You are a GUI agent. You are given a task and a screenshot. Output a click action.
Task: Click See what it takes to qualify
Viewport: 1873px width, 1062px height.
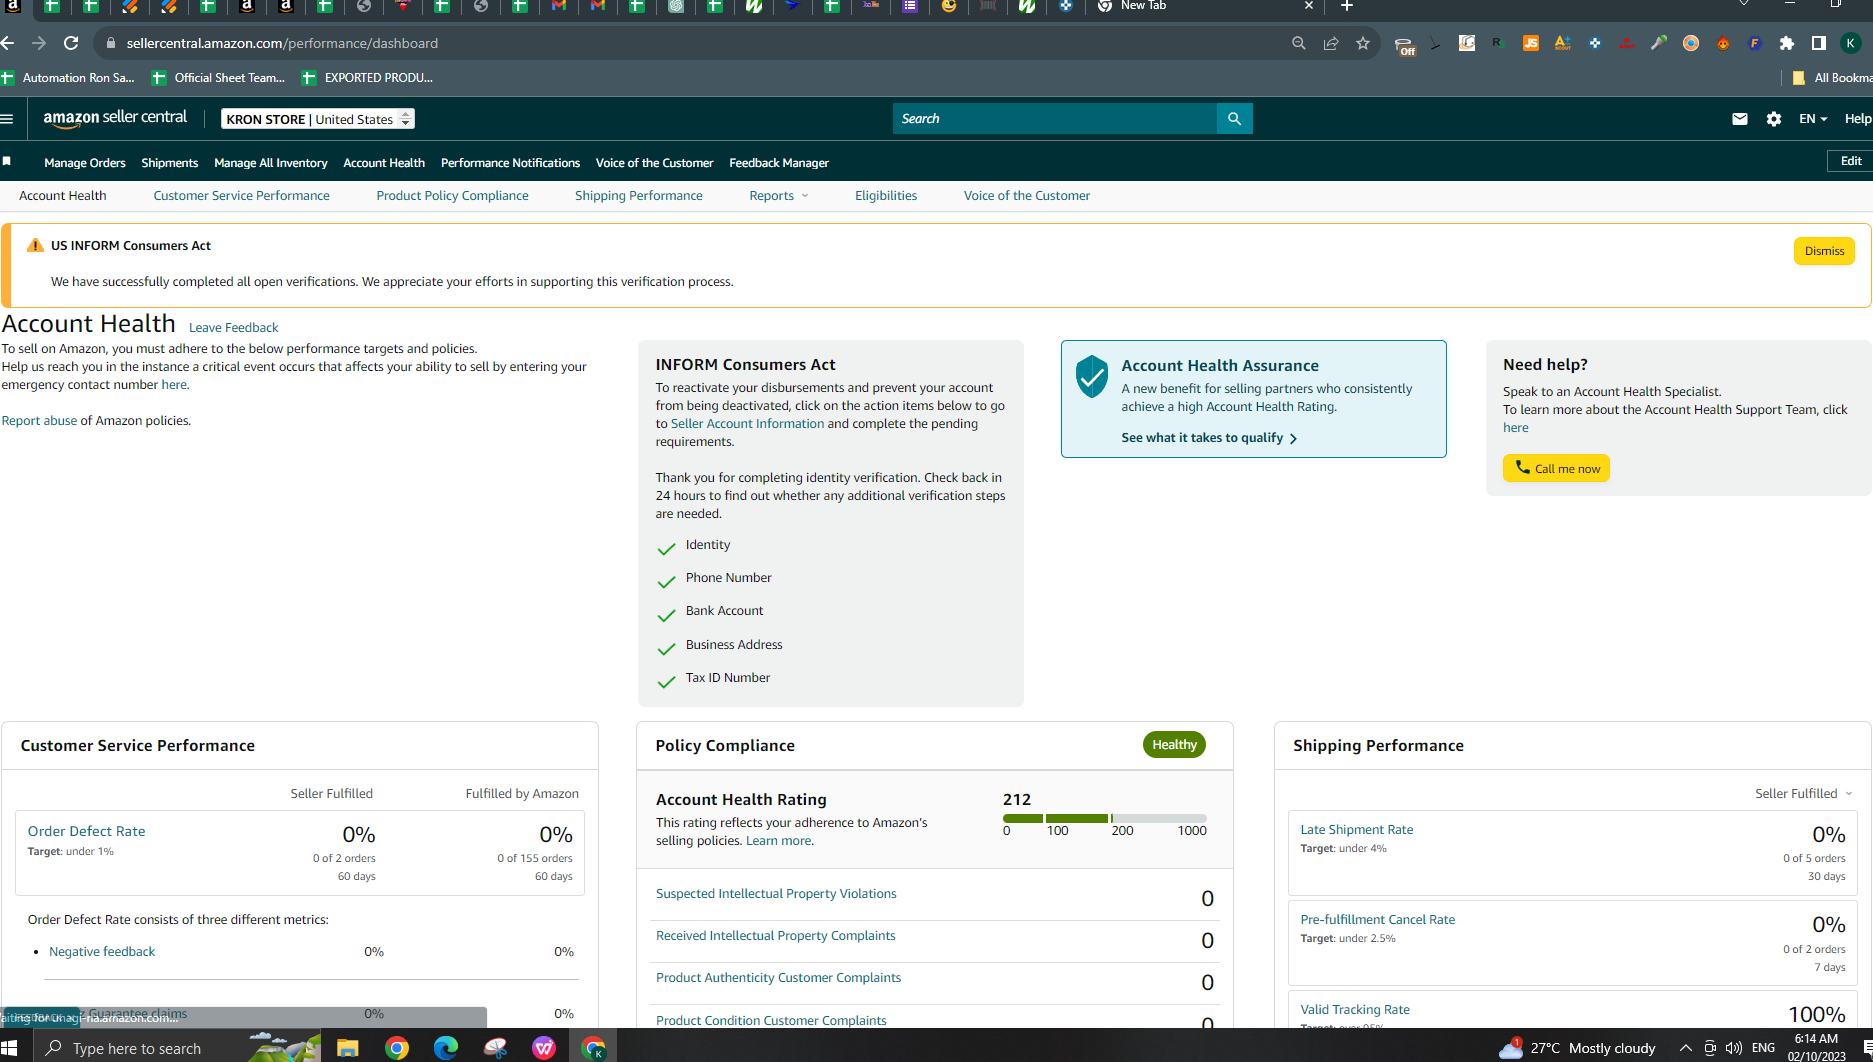[x=1209, y=438]
